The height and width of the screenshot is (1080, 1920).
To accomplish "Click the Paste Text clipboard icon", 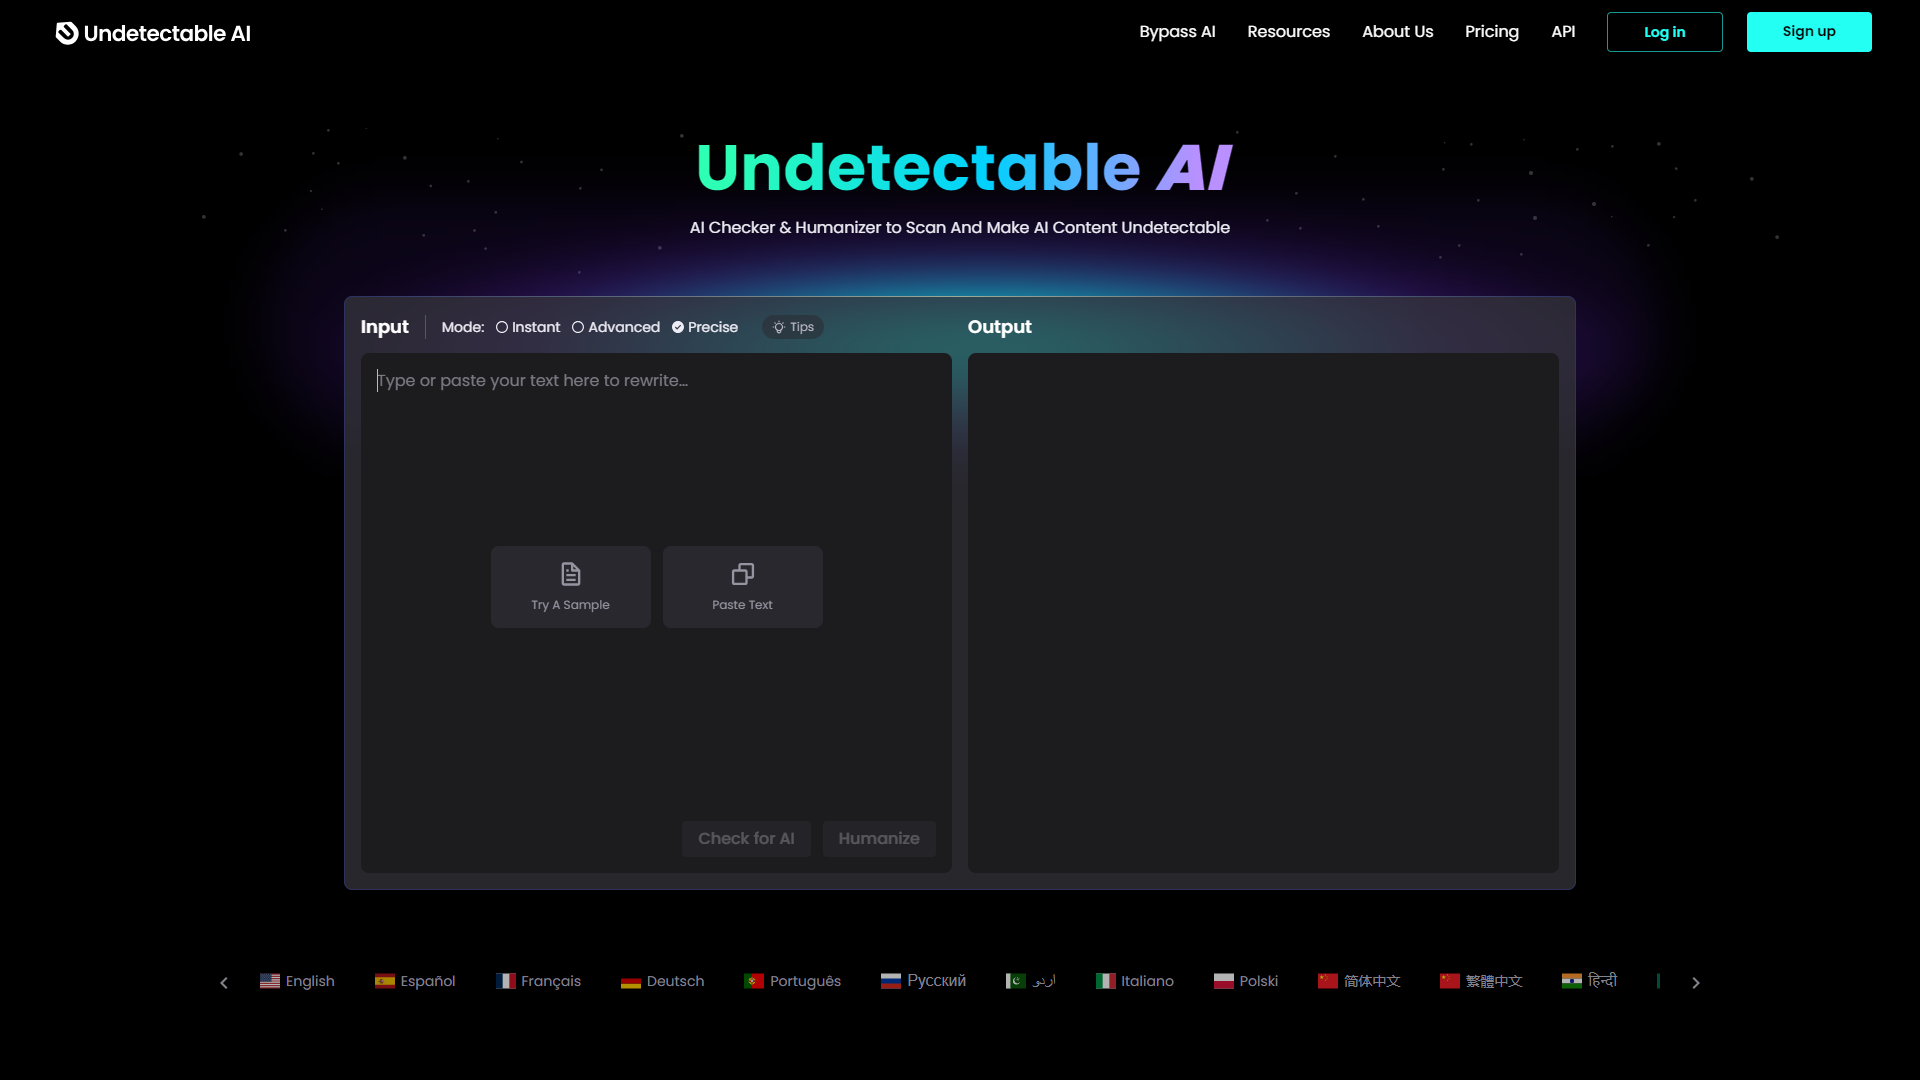I will pos(742,572).
